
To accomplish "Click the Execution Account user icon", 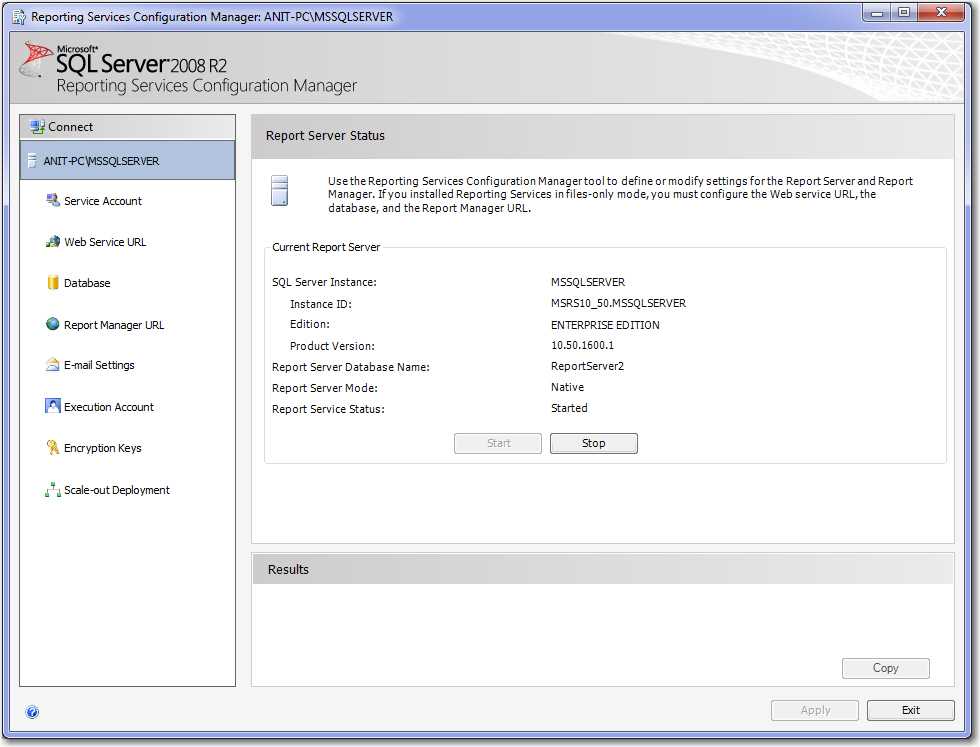I will (x=53, y=407).
